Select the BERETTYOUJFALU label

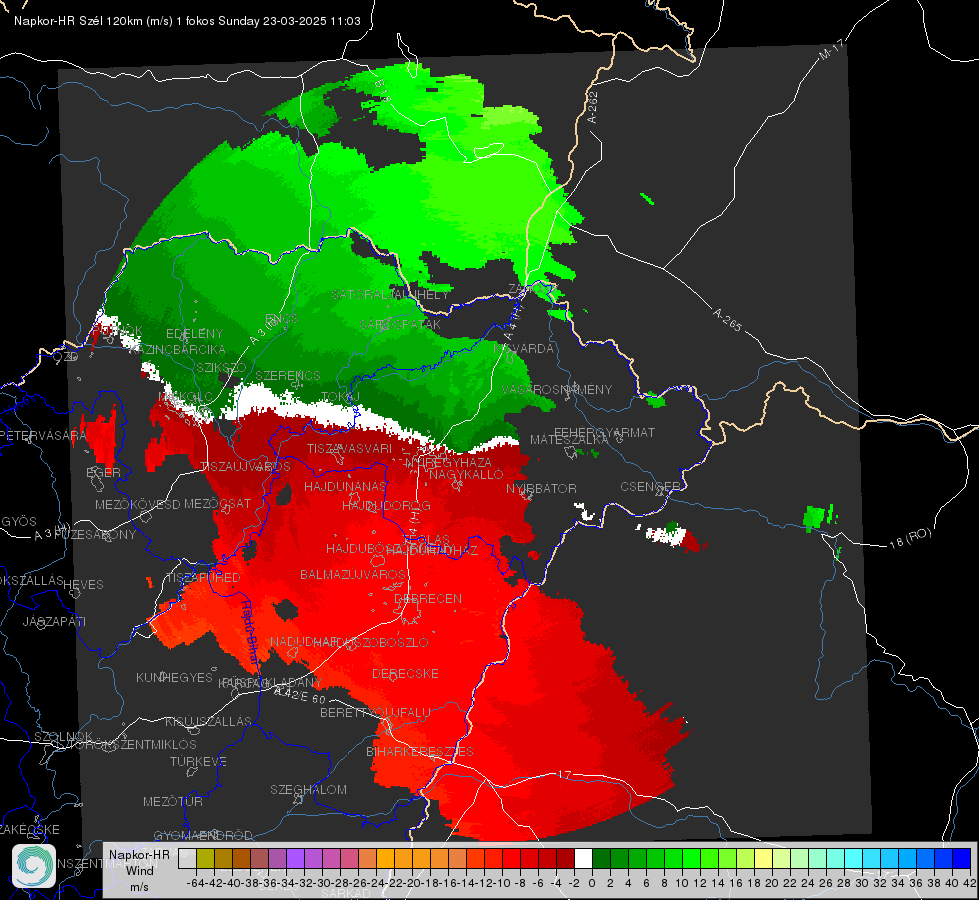375,713
